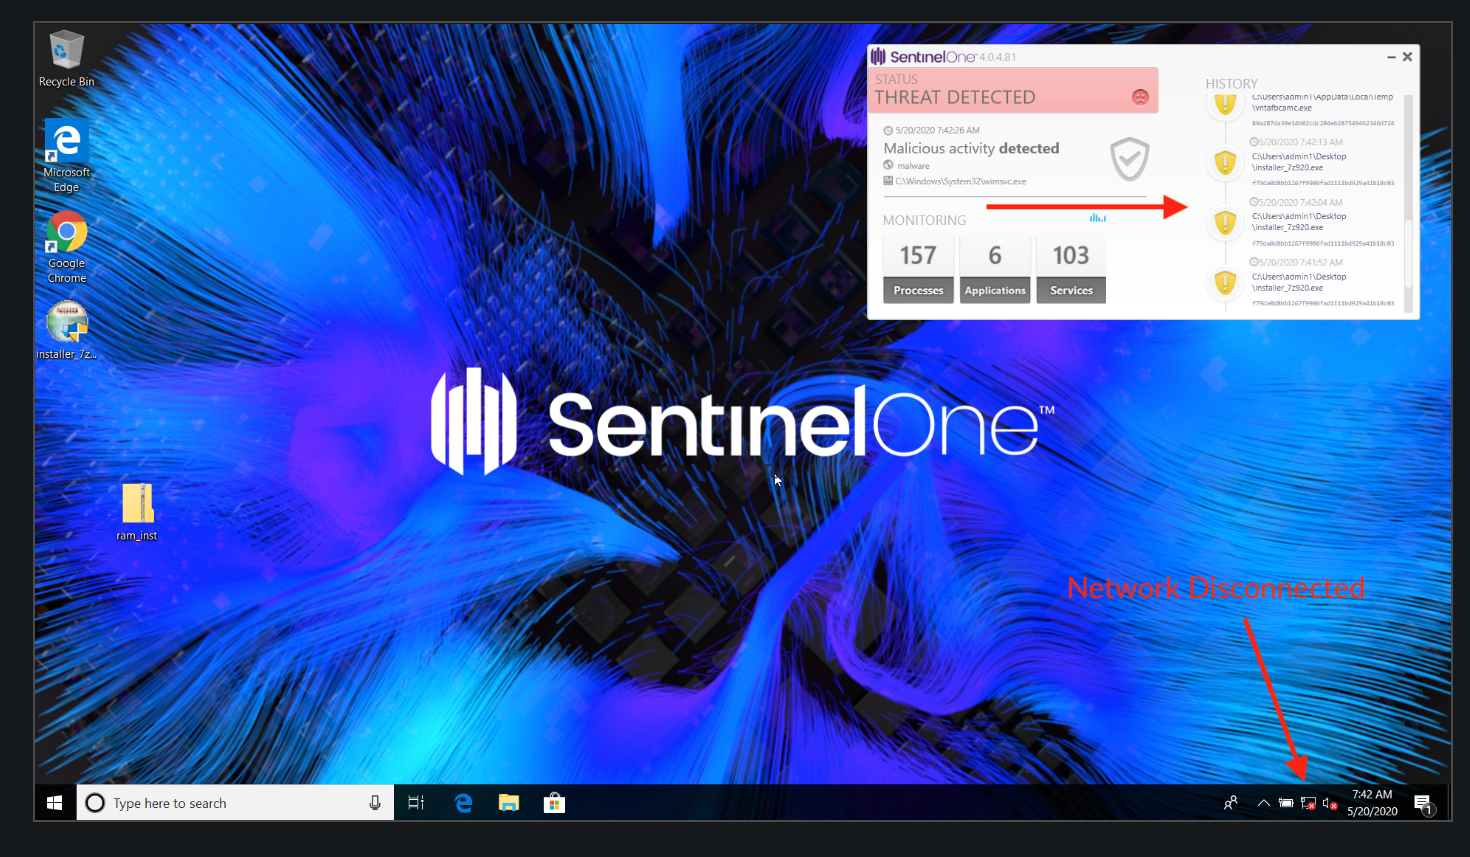Open the Action Center notifications icon
The height and width of the screenshot is (857, 1470).
tap(1424, 804)
